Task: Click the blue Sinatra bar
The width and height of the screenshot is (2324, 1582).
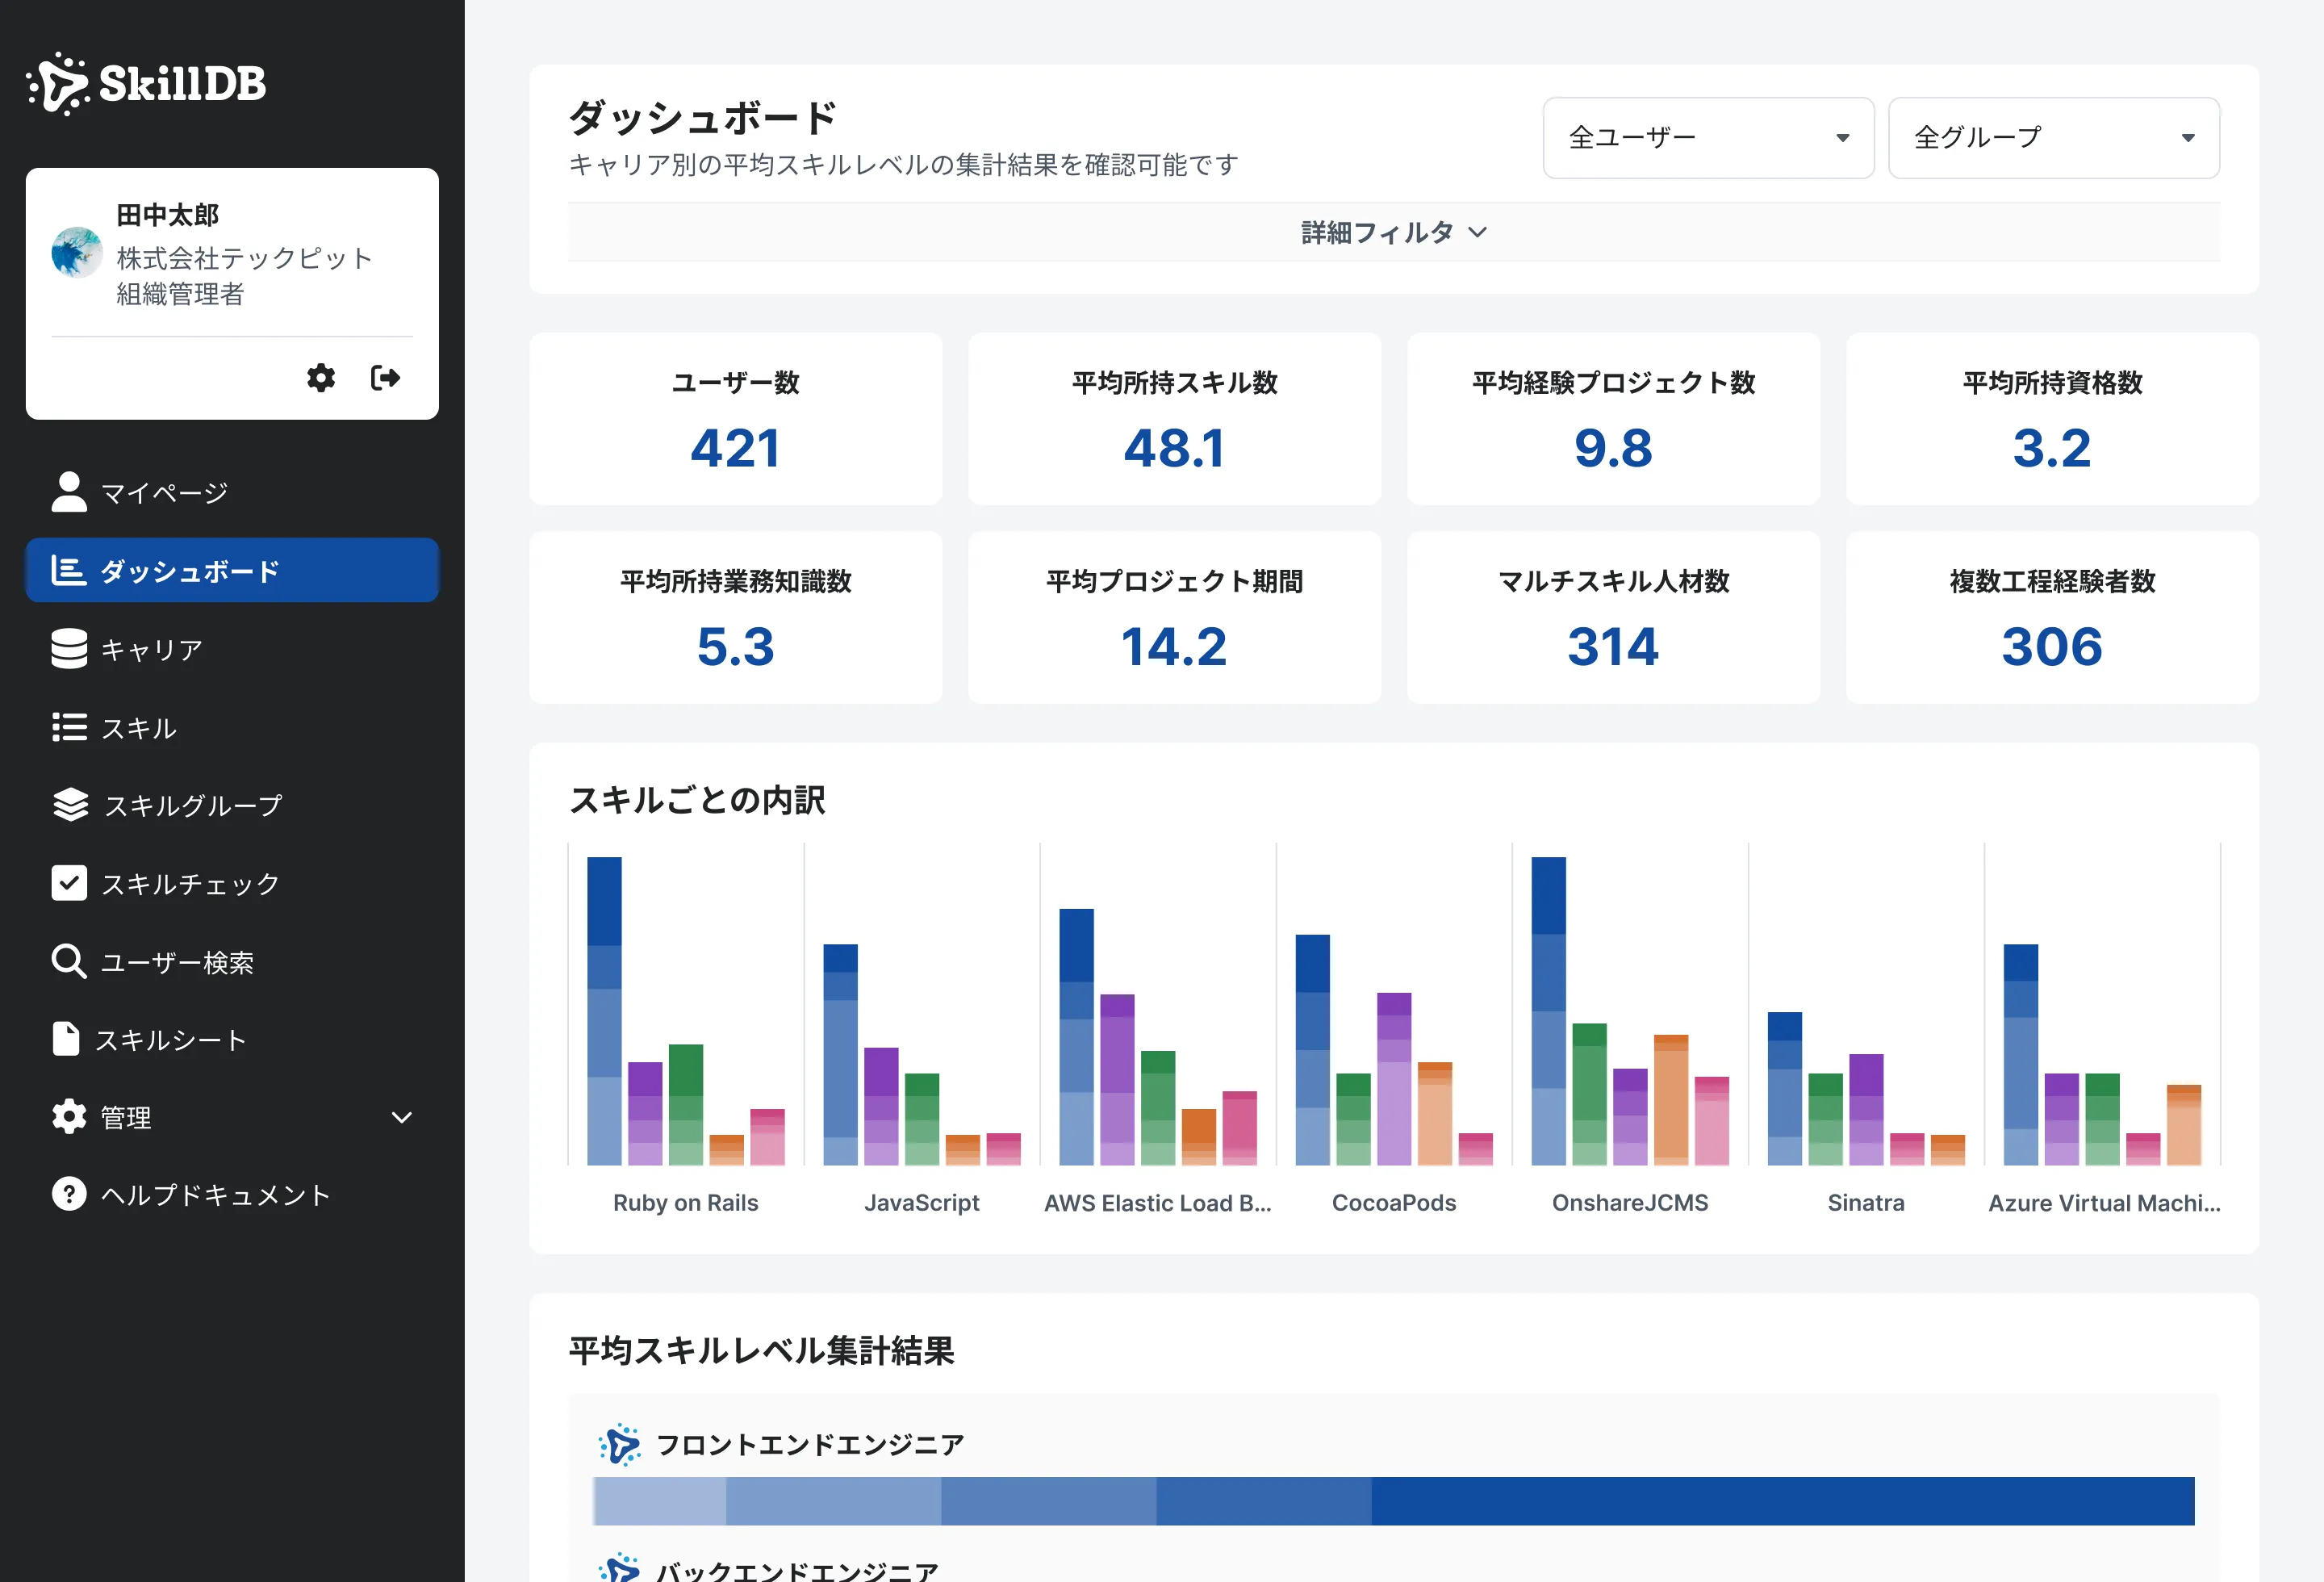Action: [x=1784, y=1088]
